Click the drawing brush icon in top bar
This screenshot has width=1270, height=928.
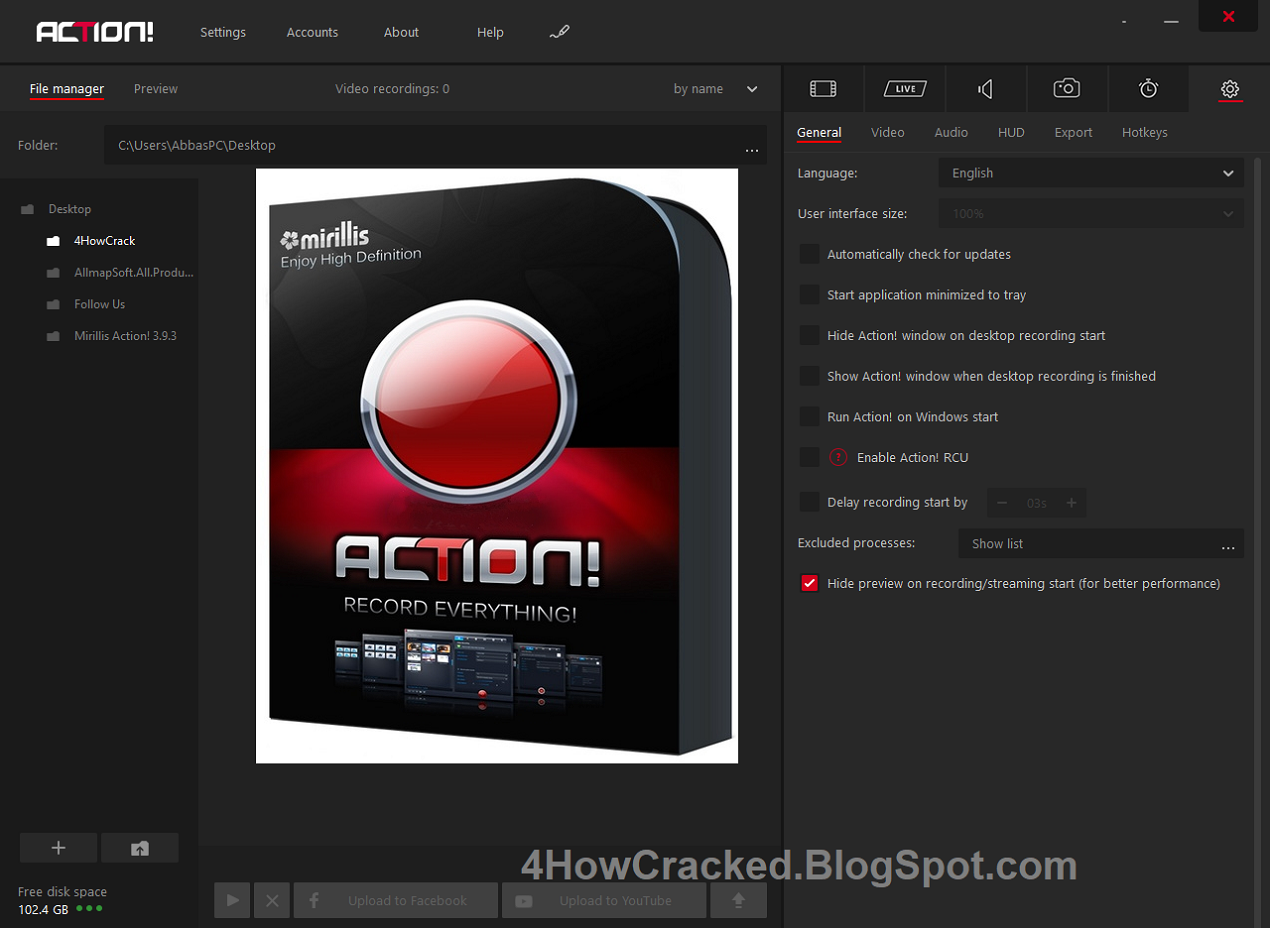559,32
